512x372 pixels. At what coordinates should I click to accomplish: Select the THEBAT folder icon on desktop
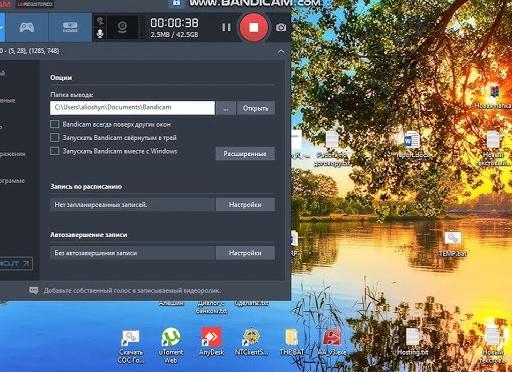click(292, 342)
